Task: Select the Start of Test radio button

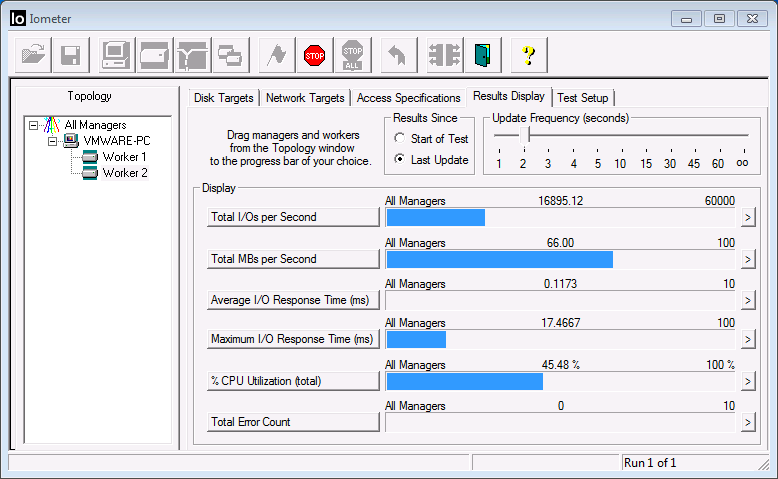Action: pos(400,139)
